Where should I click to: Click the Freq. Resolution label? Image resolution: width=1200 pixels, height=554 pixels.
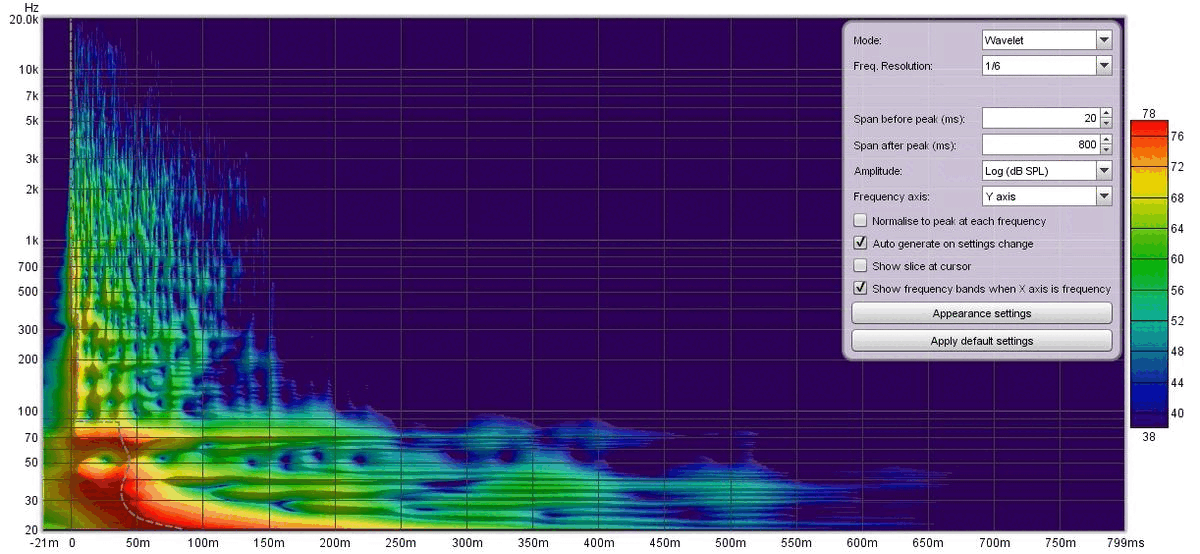point(893,66)
